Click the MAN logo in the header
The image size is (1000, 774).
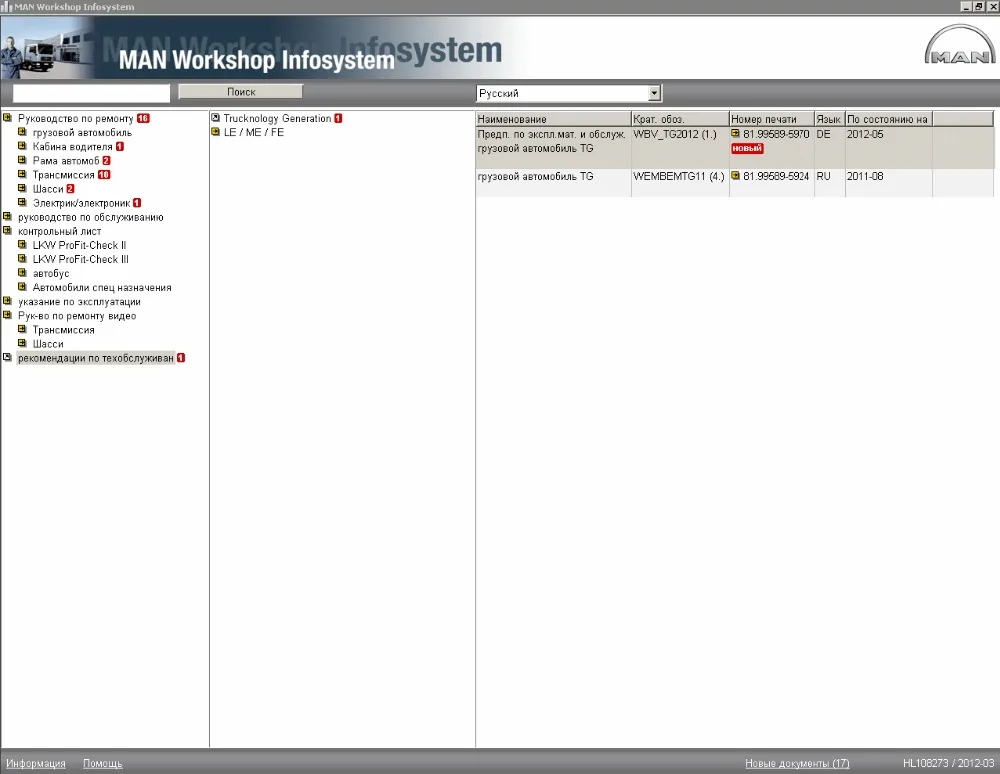959,45
